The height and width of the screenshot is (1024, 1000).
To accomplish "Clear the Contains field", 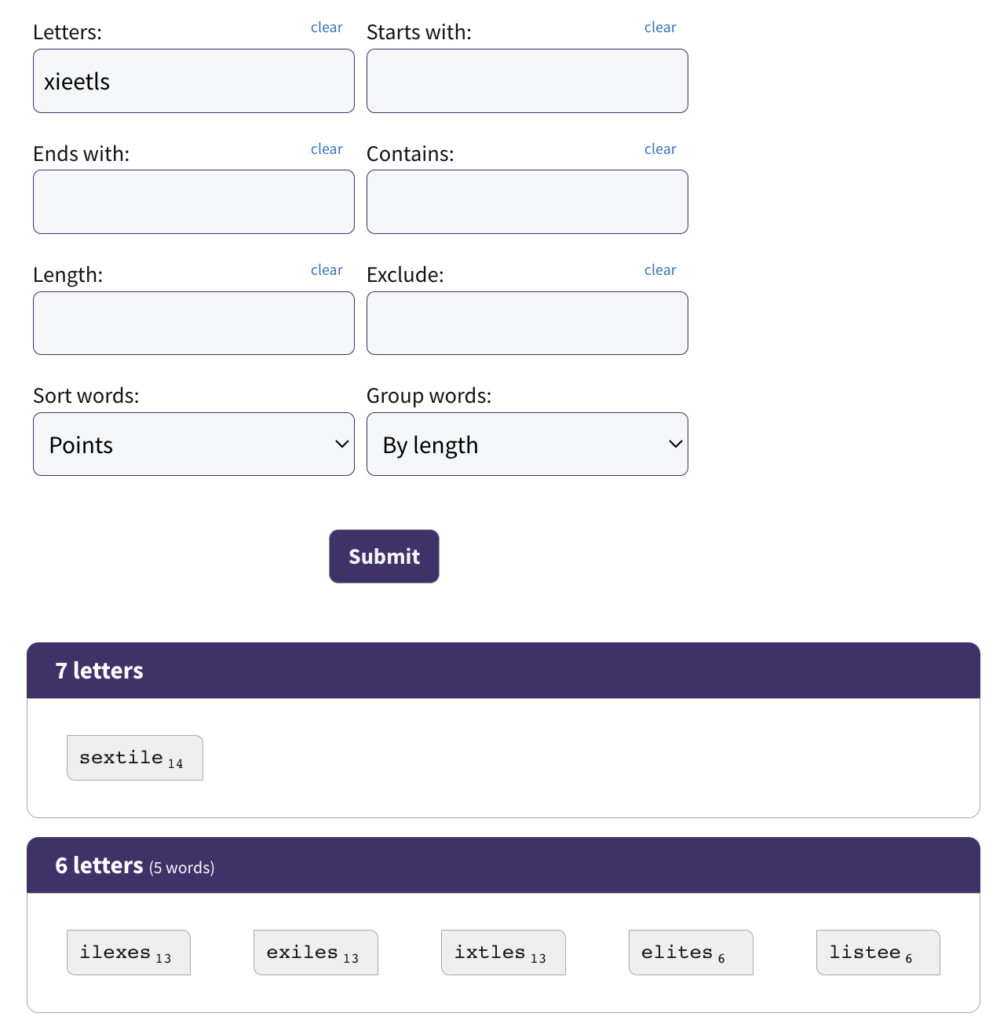I will [660, 149].
